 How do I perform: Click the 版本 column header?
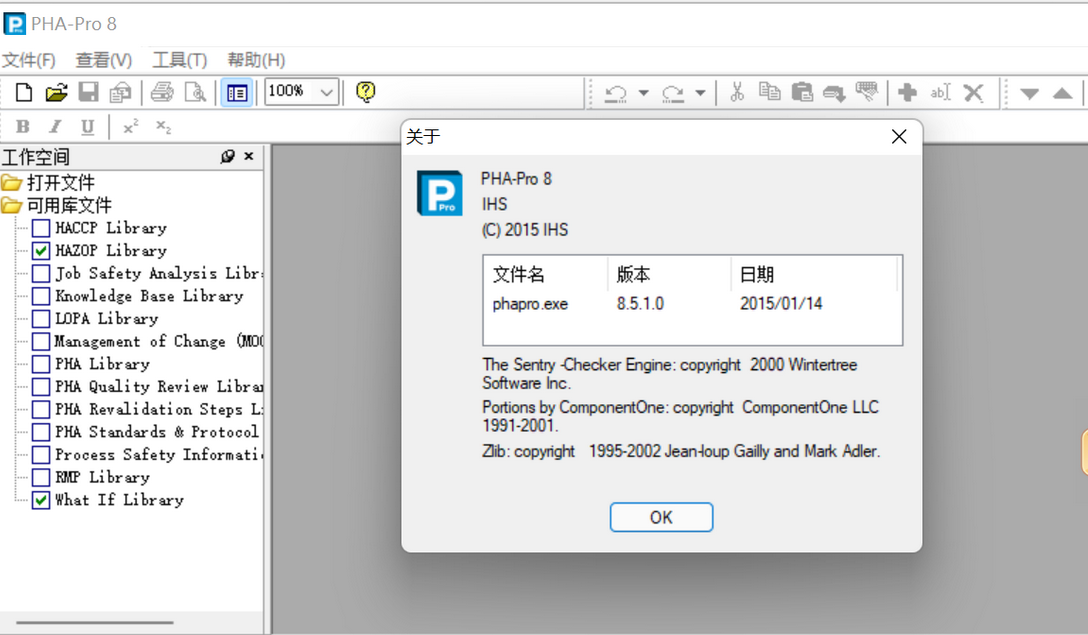tap(669, 275)
